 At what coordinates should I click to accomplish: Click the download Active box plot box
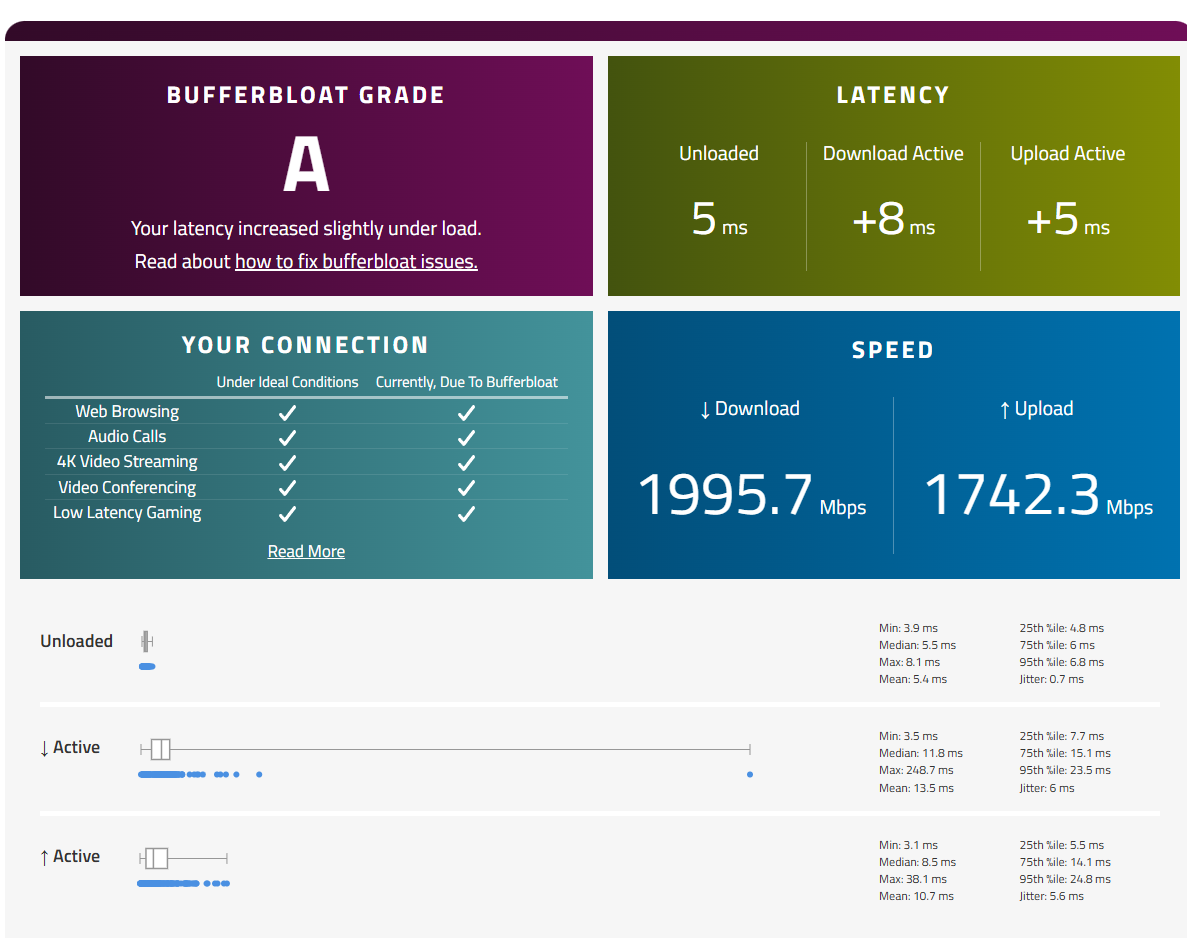tap(160, 749)
